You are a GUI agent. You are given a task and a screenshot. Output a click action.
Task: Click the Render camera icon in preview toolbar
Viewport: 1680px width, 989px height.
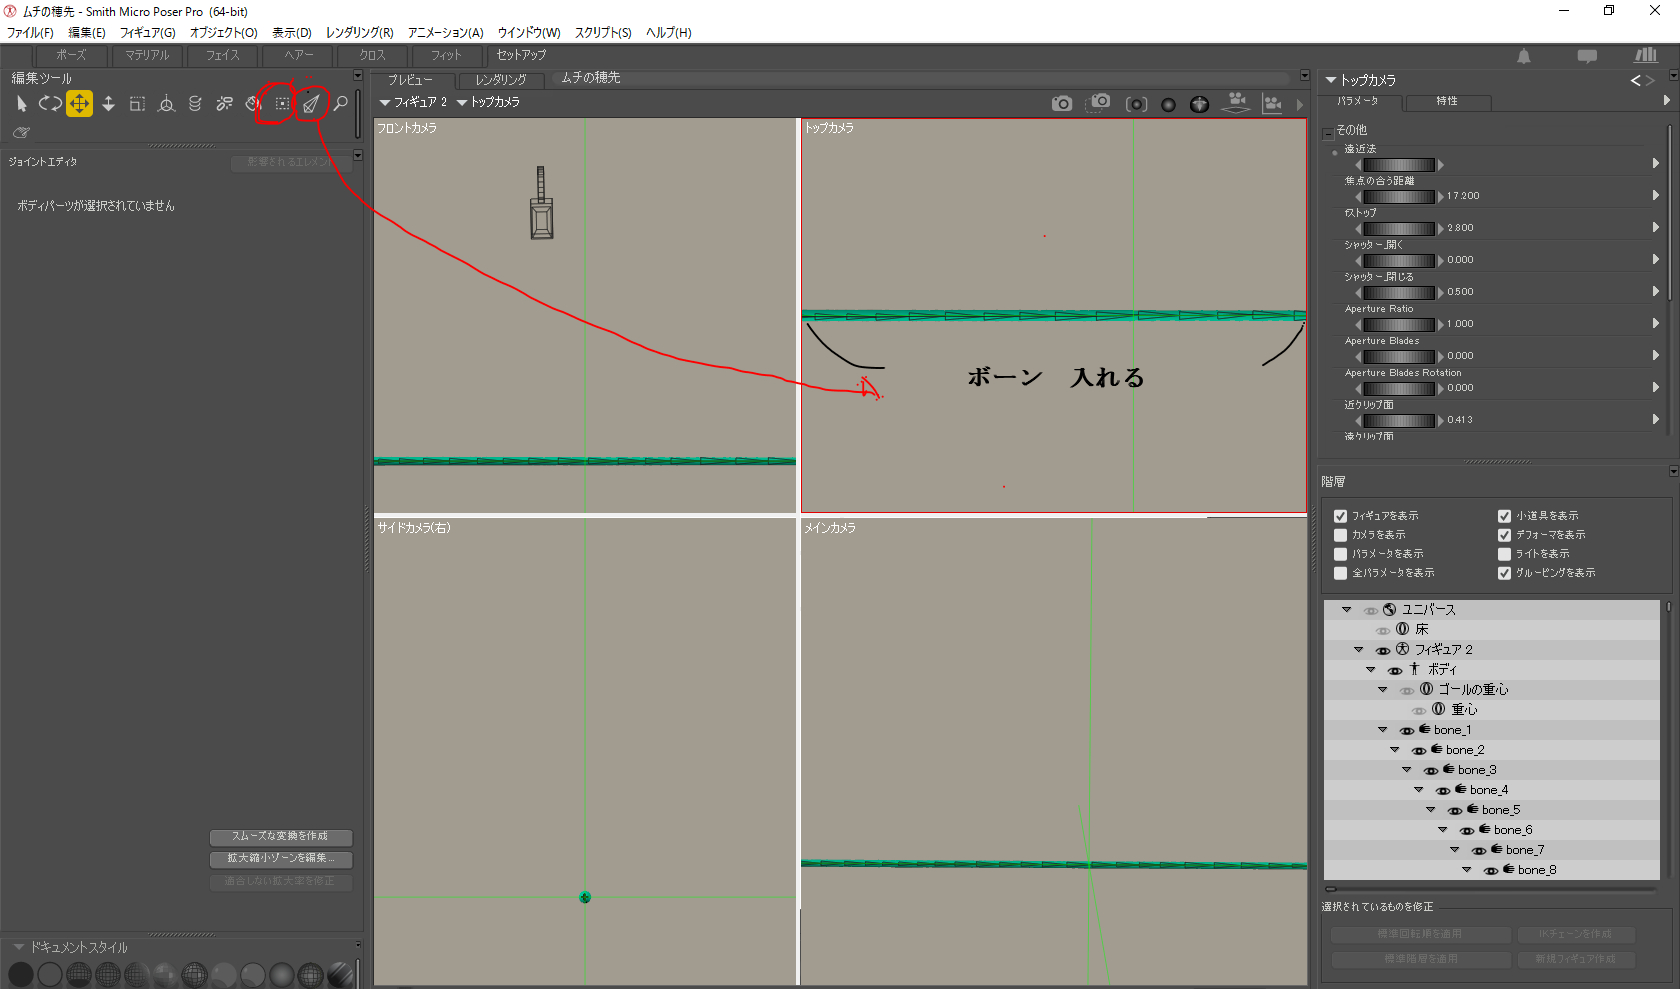[x=1061, y=103]
